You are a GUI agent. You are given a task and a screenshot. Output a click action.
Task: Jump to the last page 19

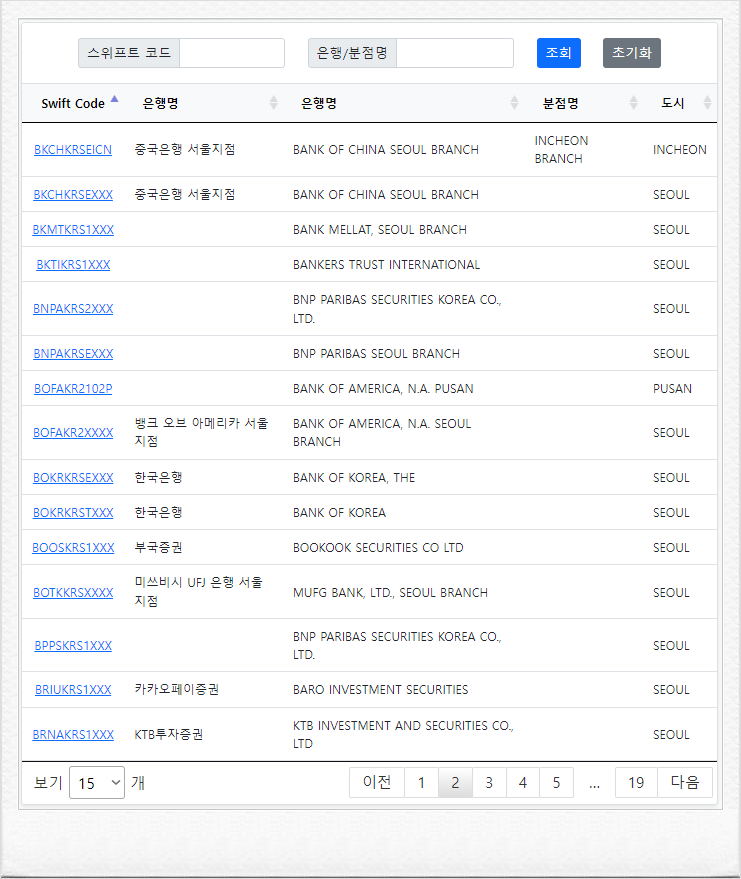point(636,782)
